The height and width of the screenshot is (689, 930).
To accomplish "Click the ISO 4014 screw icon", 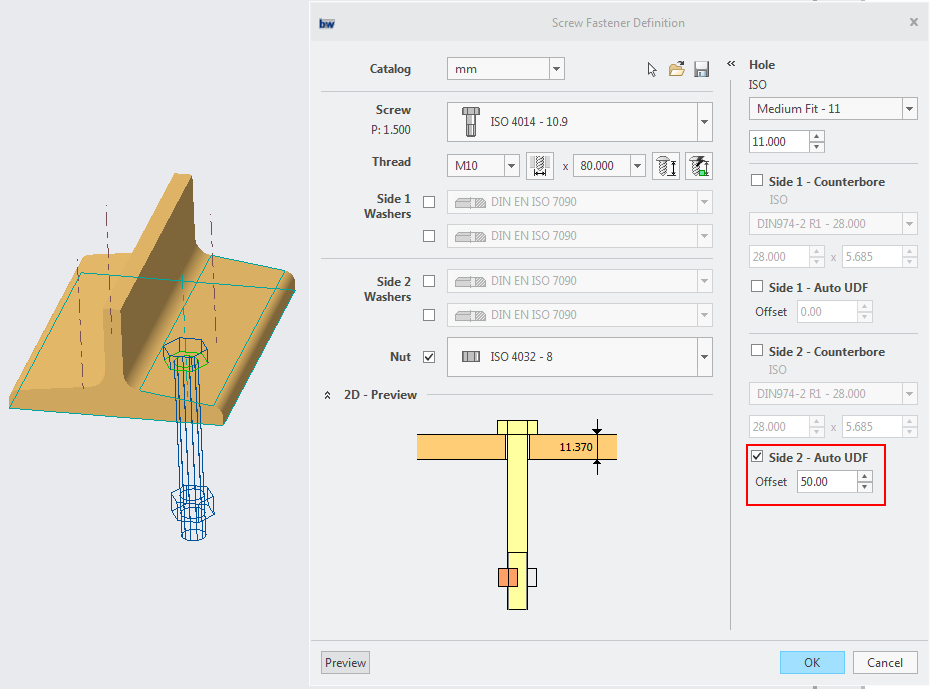I will [x=471, y=122].
